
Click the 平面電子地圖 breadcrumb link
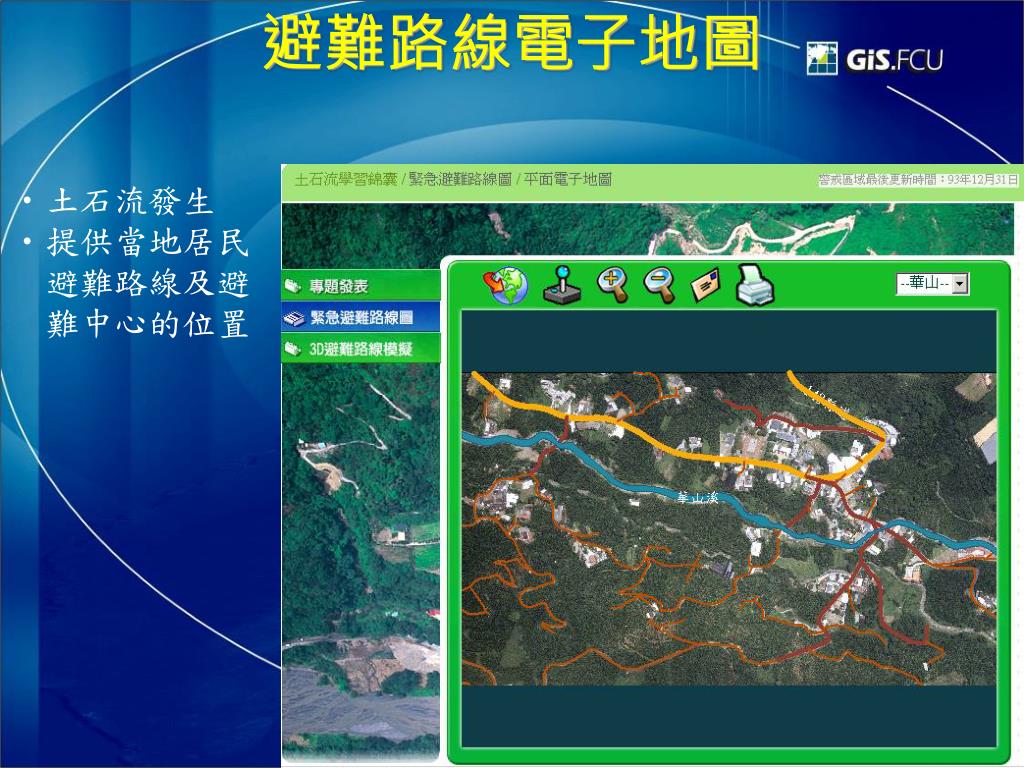[568, 180]
